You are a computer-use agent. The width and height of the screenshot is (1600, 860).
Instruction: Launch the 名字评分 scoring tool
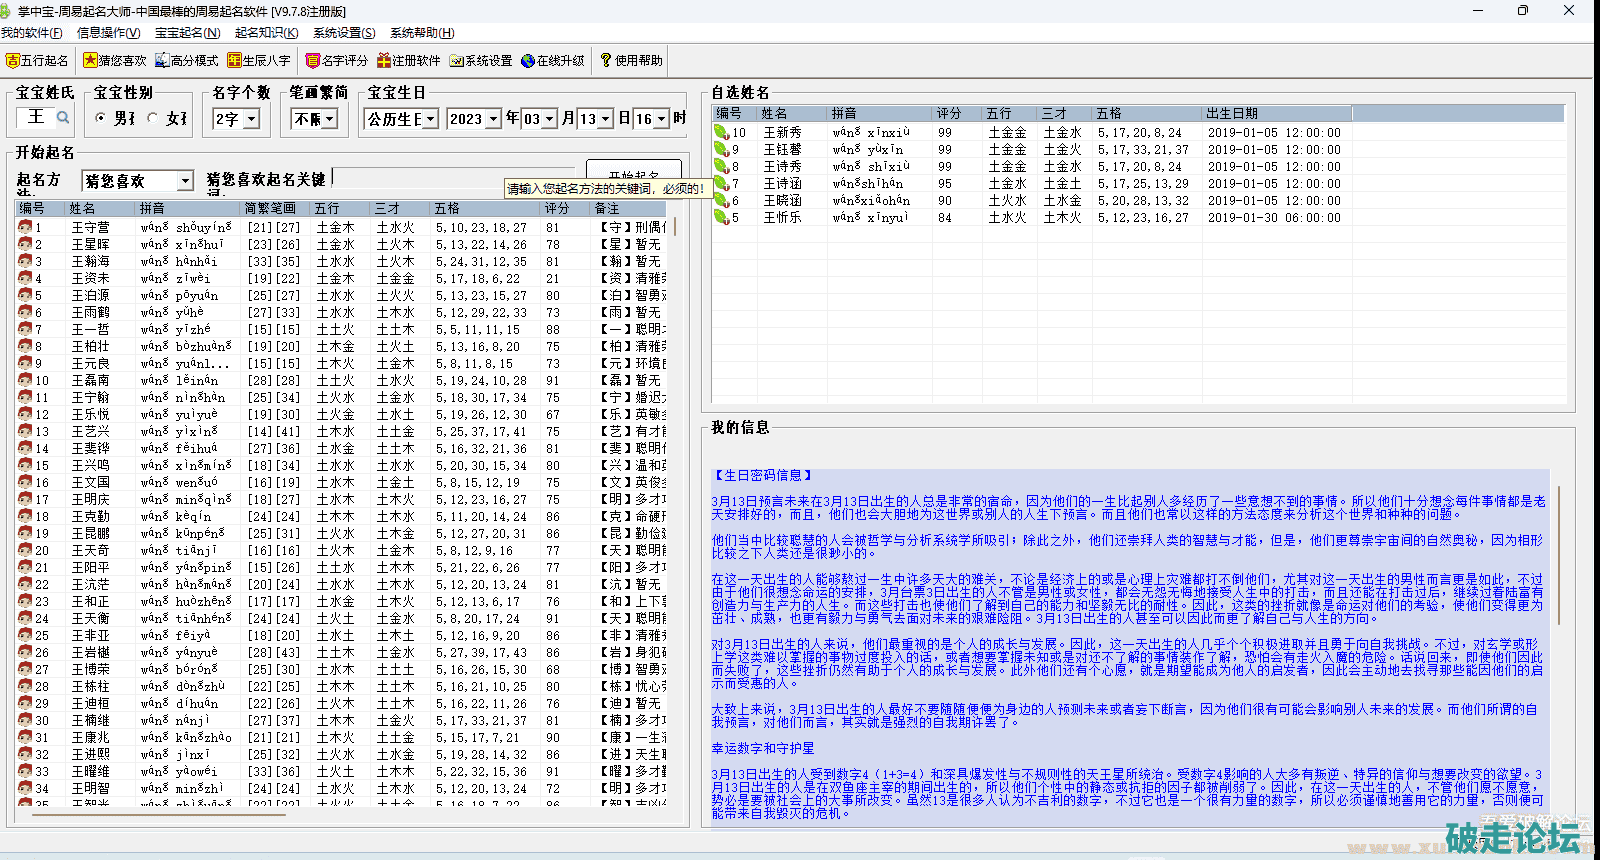tap(337, 61)
